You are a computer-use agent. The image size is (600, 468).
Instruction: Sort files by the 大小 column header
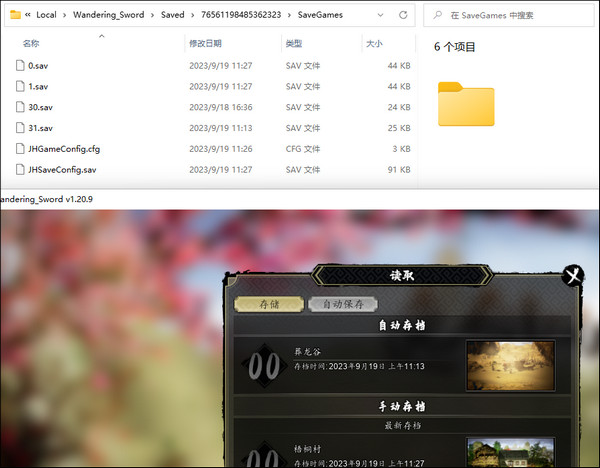coord(374,43)
